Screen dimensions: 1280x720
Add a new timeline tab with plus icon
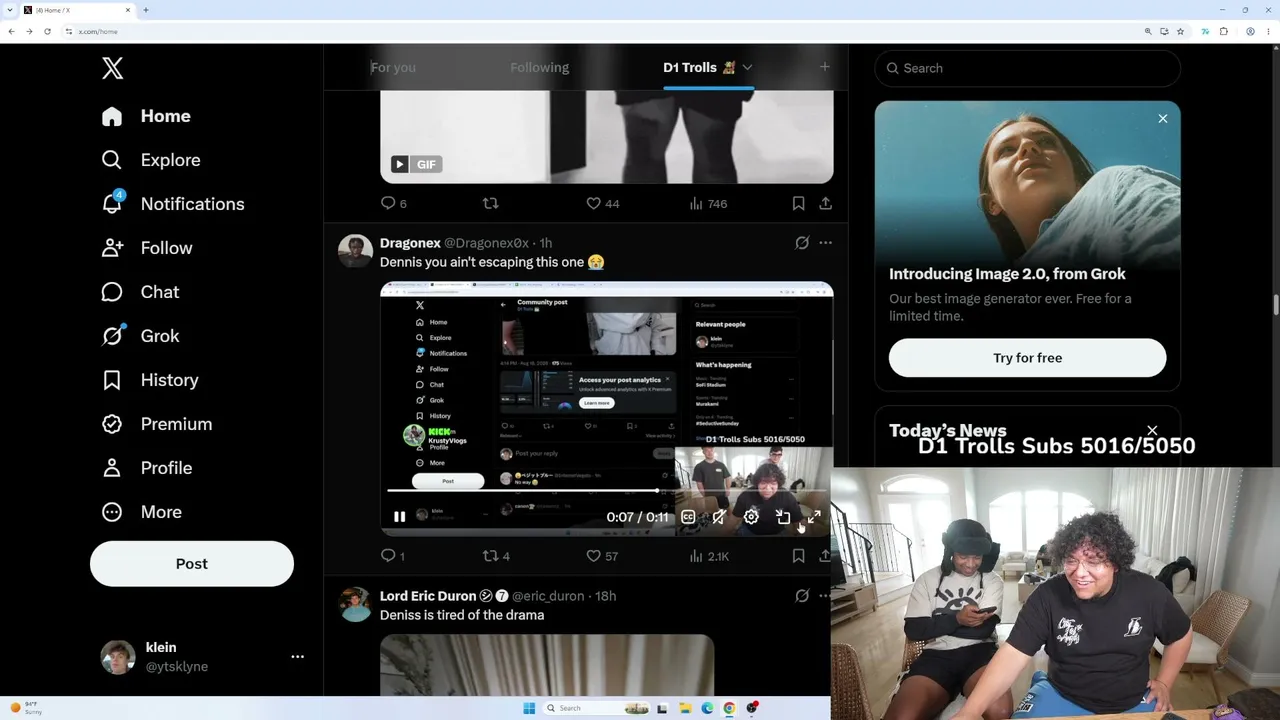coord(824,67)
